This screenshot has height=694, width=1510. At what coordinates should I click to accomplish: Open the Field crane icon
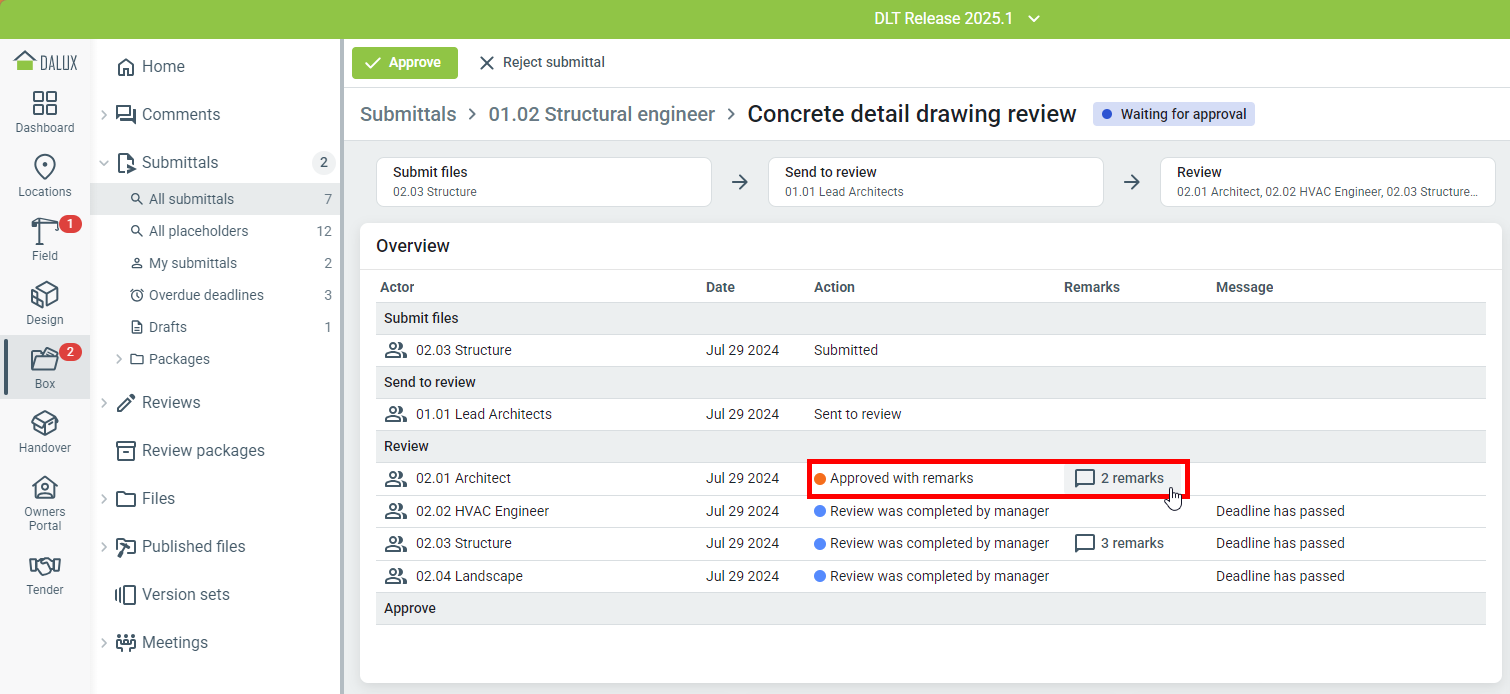tap(45, 232)
